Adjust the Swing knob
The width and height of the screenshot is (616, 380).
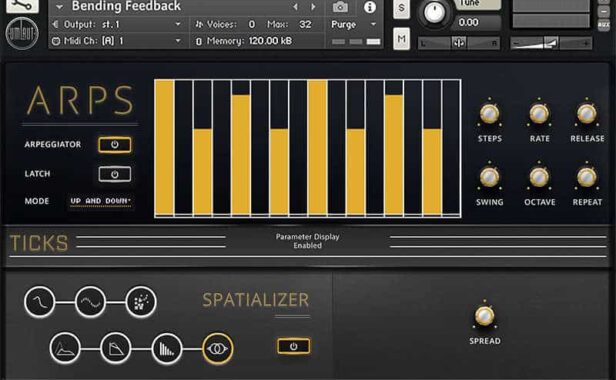(x=490, y=177)
